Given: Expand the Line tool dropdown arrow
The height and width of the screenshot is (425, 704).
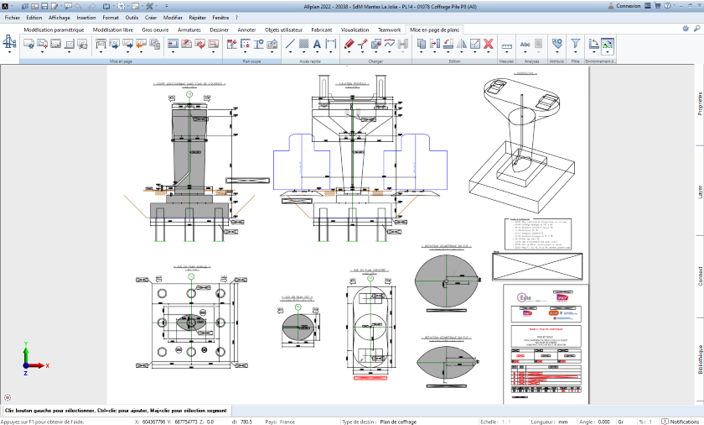Looking at the screenshot, I should click(x=290, y=52).
